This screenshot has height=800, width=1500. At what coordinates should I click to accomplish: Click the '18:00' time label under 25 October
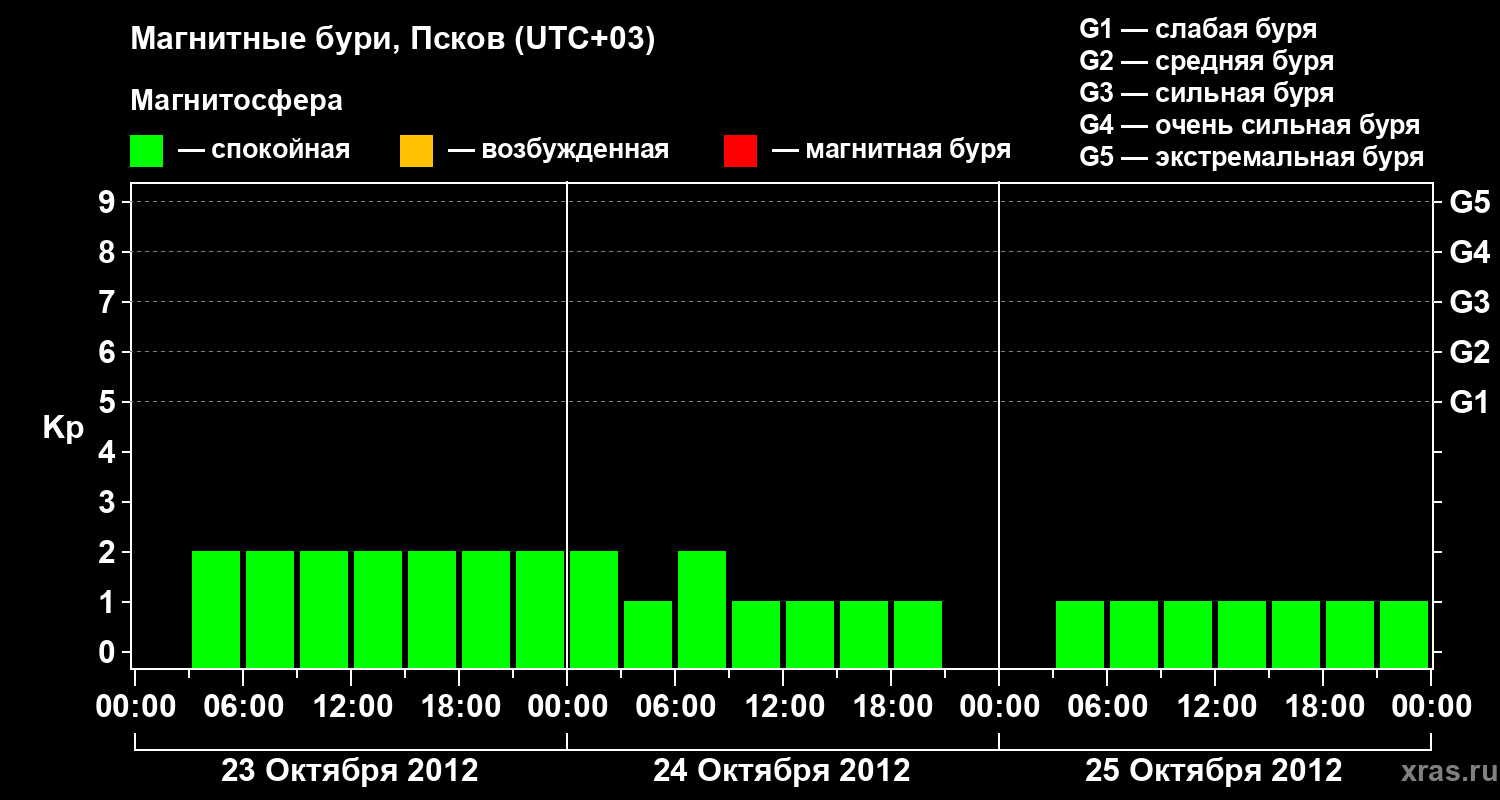coord(1323,707)
